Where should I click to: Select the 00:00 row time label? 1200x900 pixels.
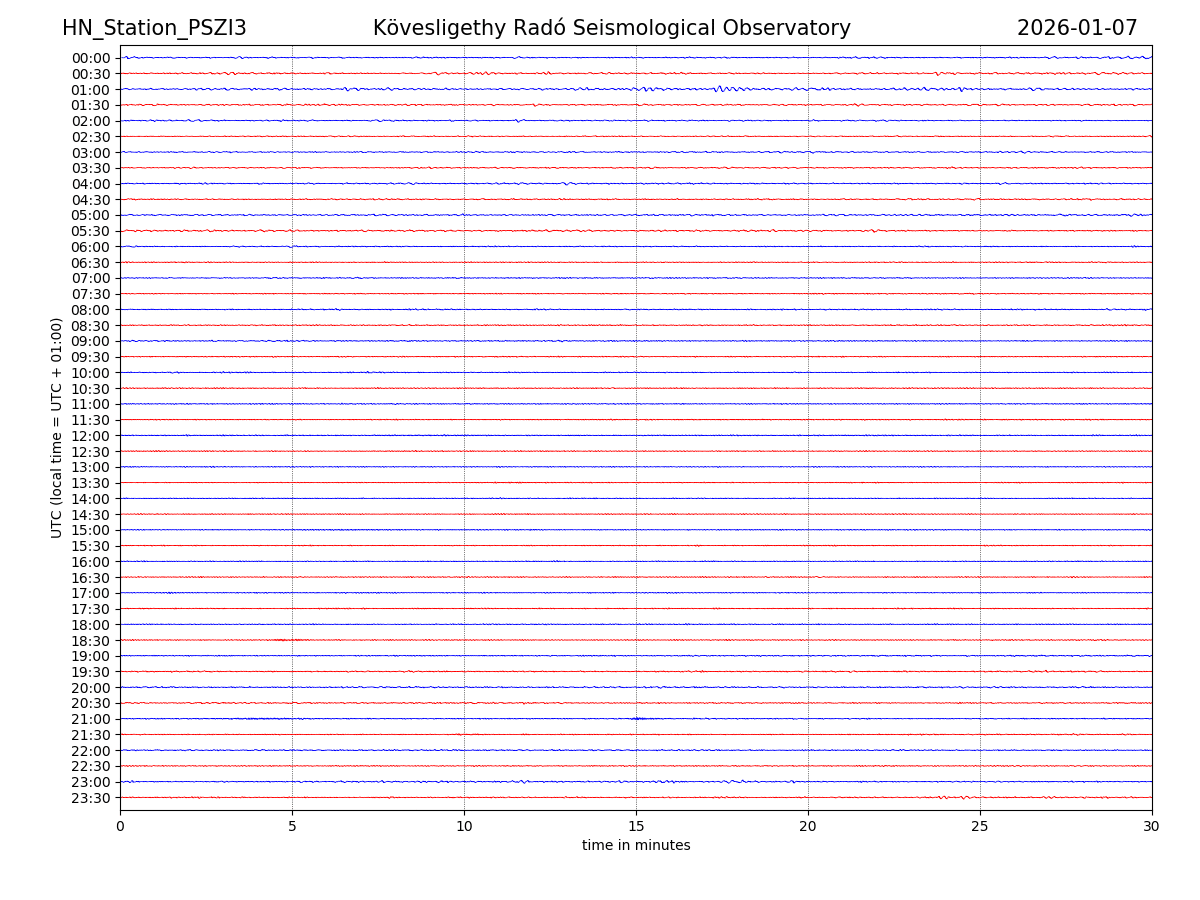pyautogui.click(x=91, y=58)
